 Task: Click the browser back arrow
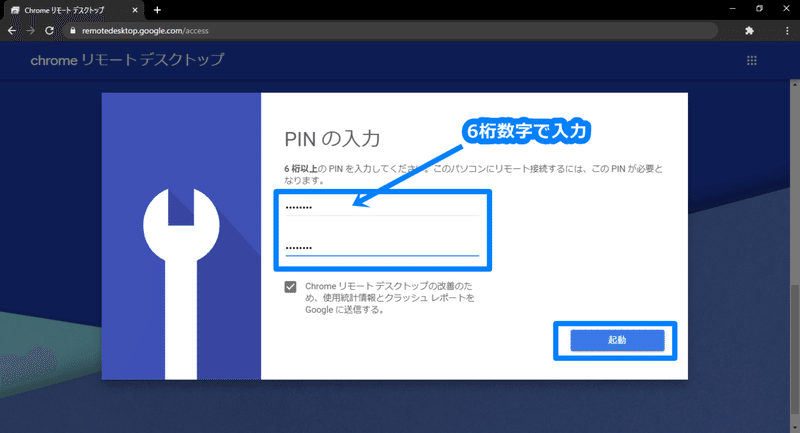point(12,31)
